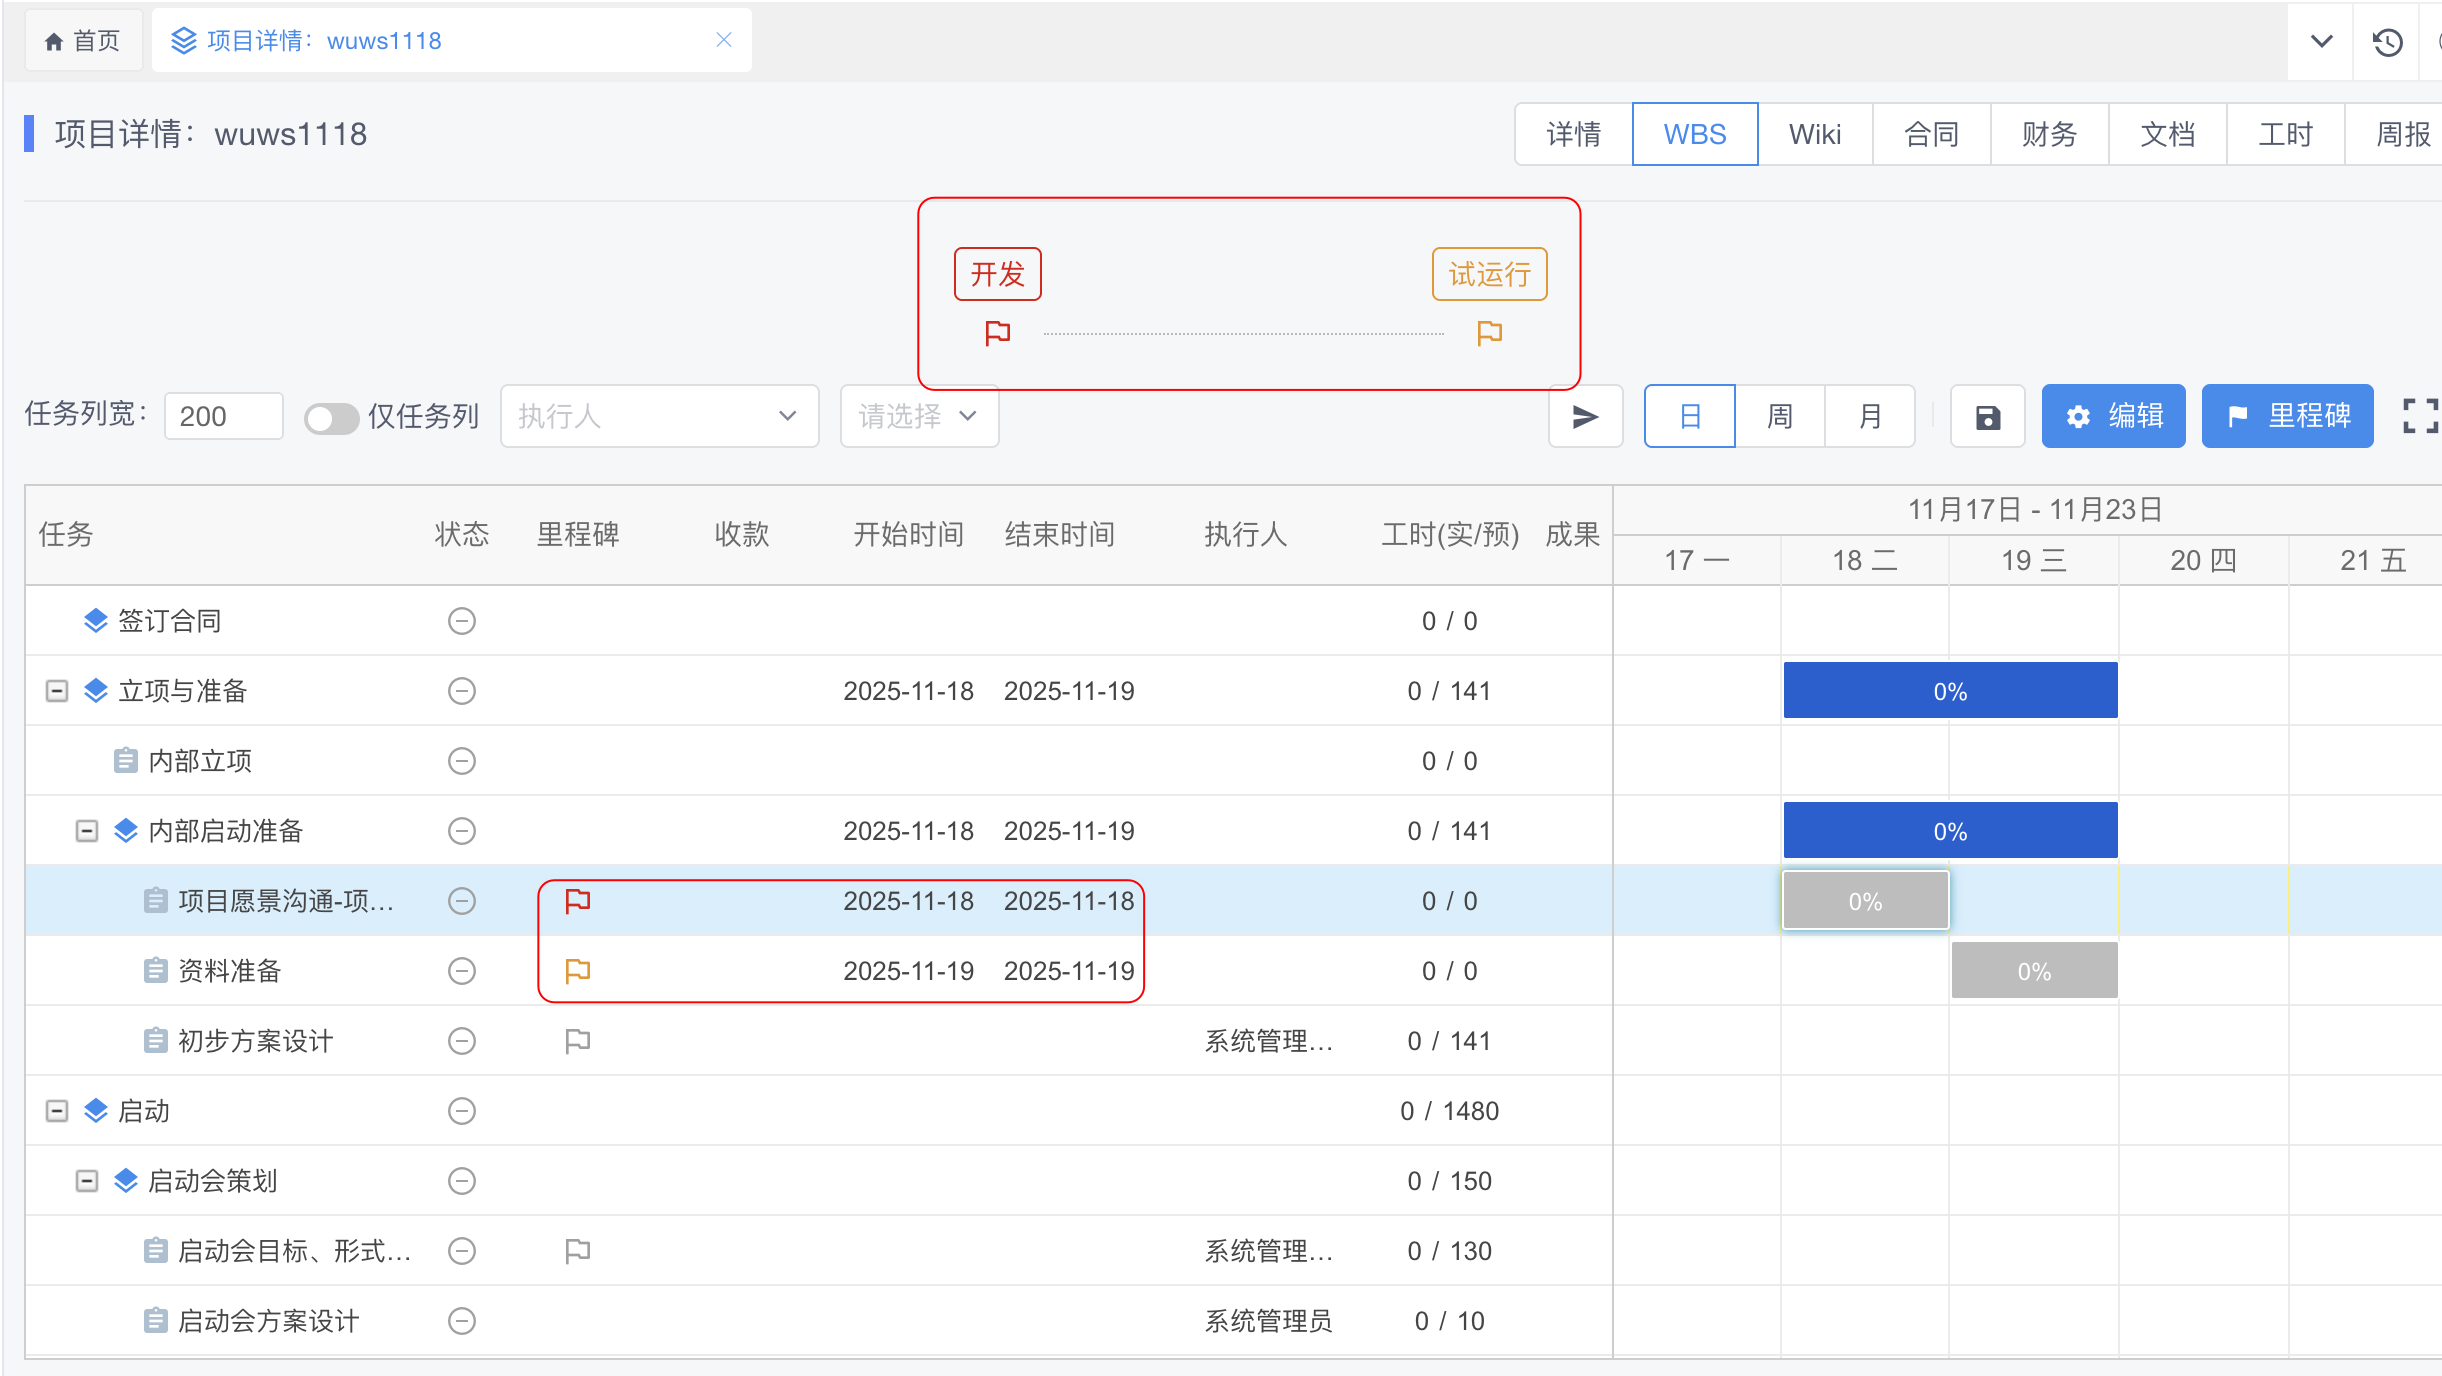Click the orange milestone flag on 资料准备 row

(x=578, y=971)
